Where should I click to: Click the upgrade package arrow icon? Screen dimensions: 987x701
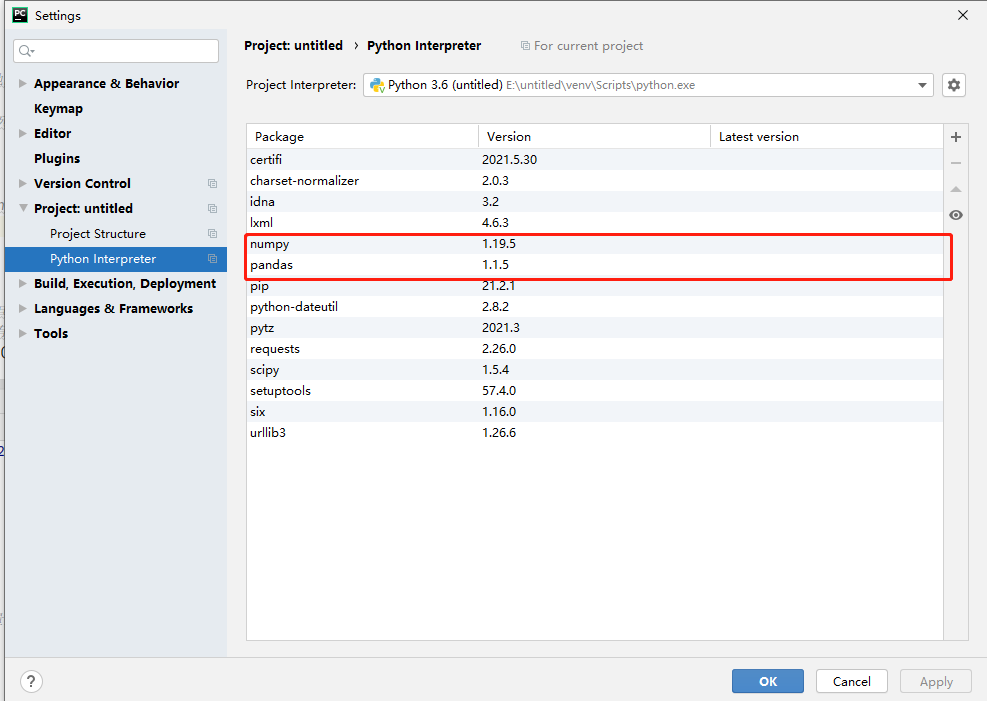pyautogui.click(x=956, y=189)
